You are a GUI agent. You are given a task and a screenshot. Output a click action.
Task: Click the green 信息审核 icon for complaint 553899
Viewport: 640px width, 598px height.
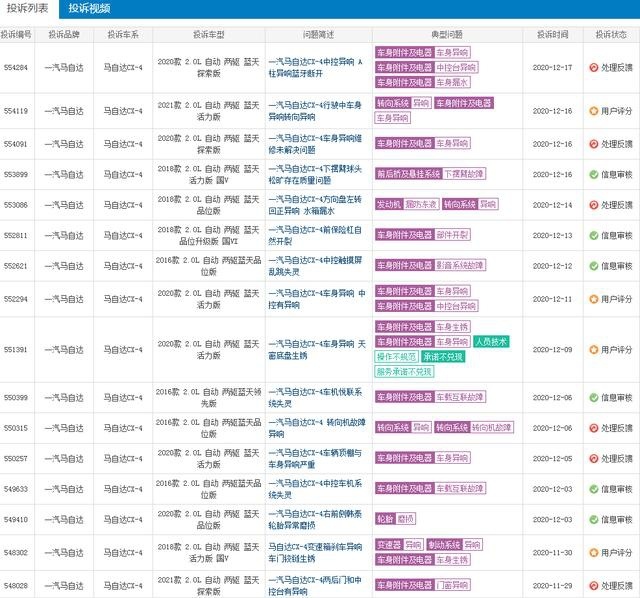point(593,174)
